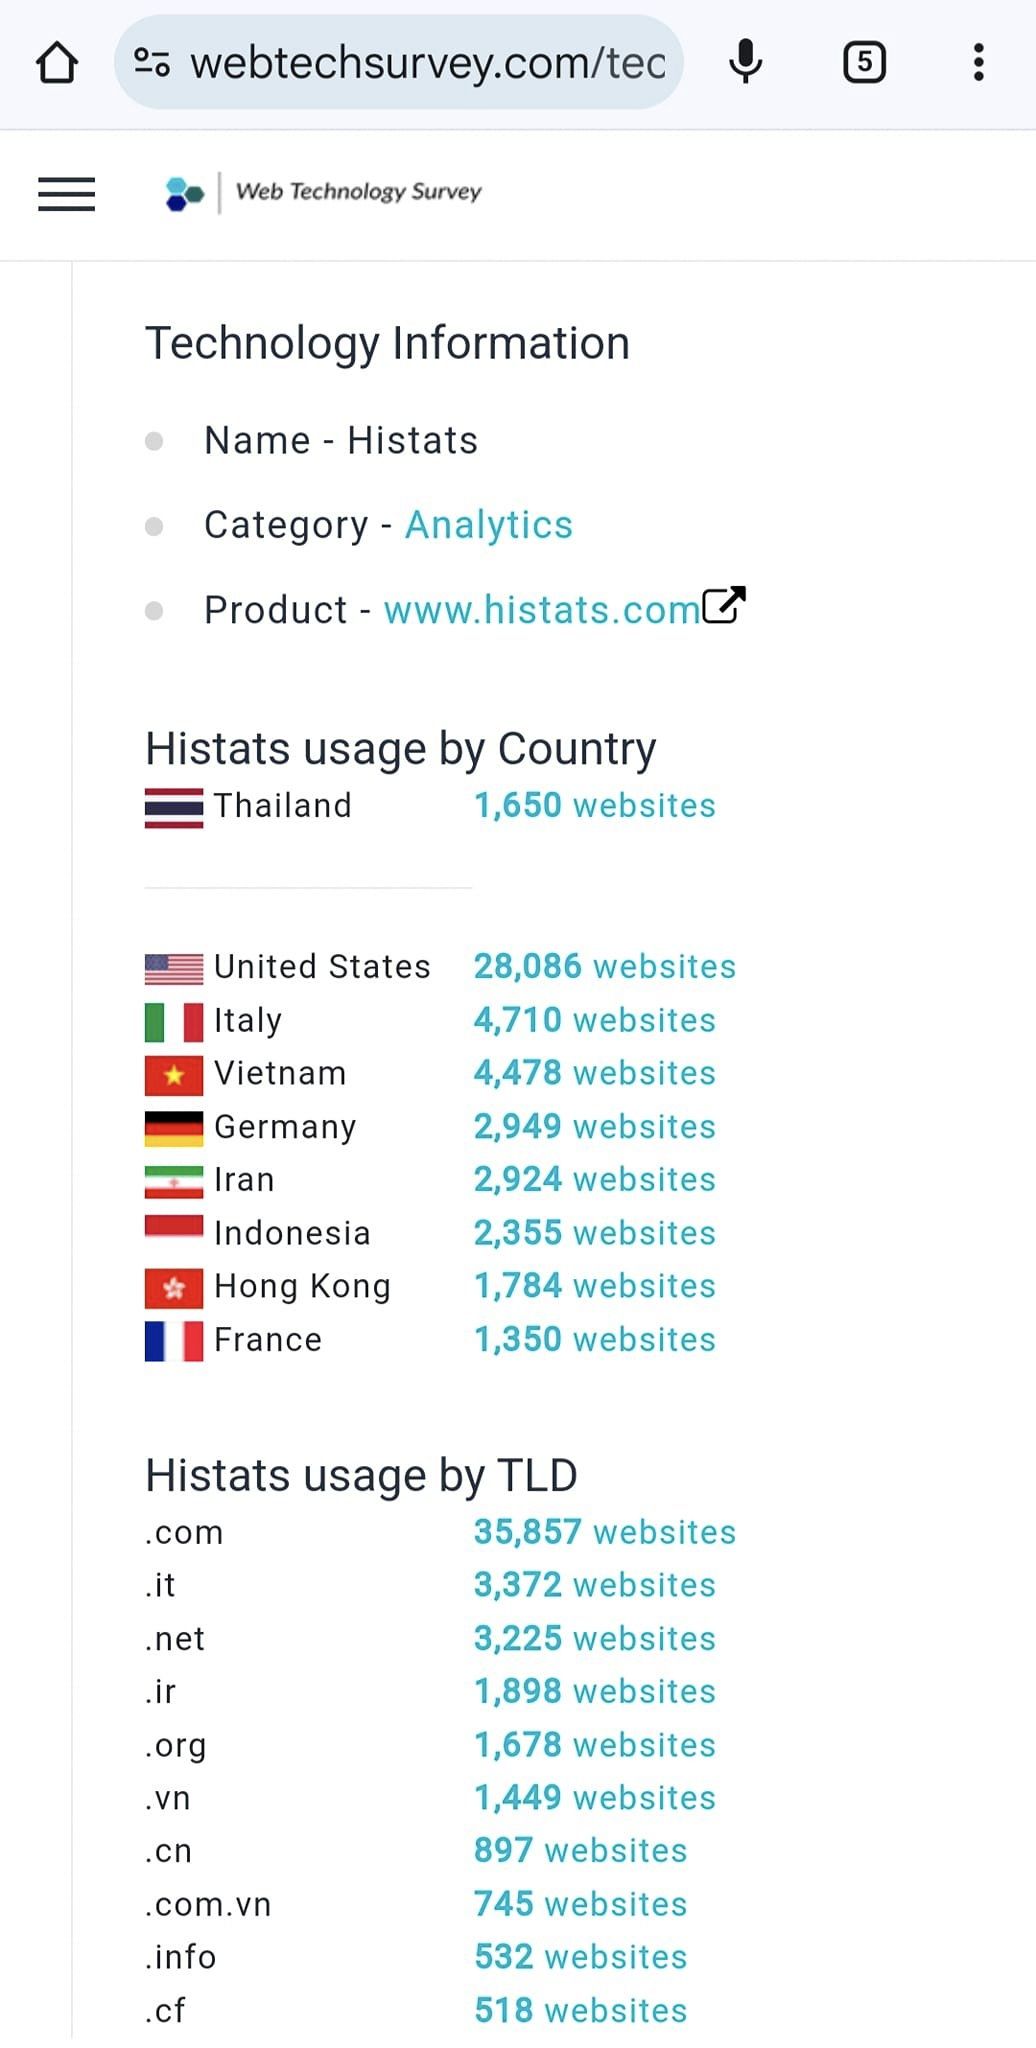The width and height of the screenshot is (1036, 2048).
Task: Open Germany's 2,949 websites link
Action: (x=594, y=1127)
